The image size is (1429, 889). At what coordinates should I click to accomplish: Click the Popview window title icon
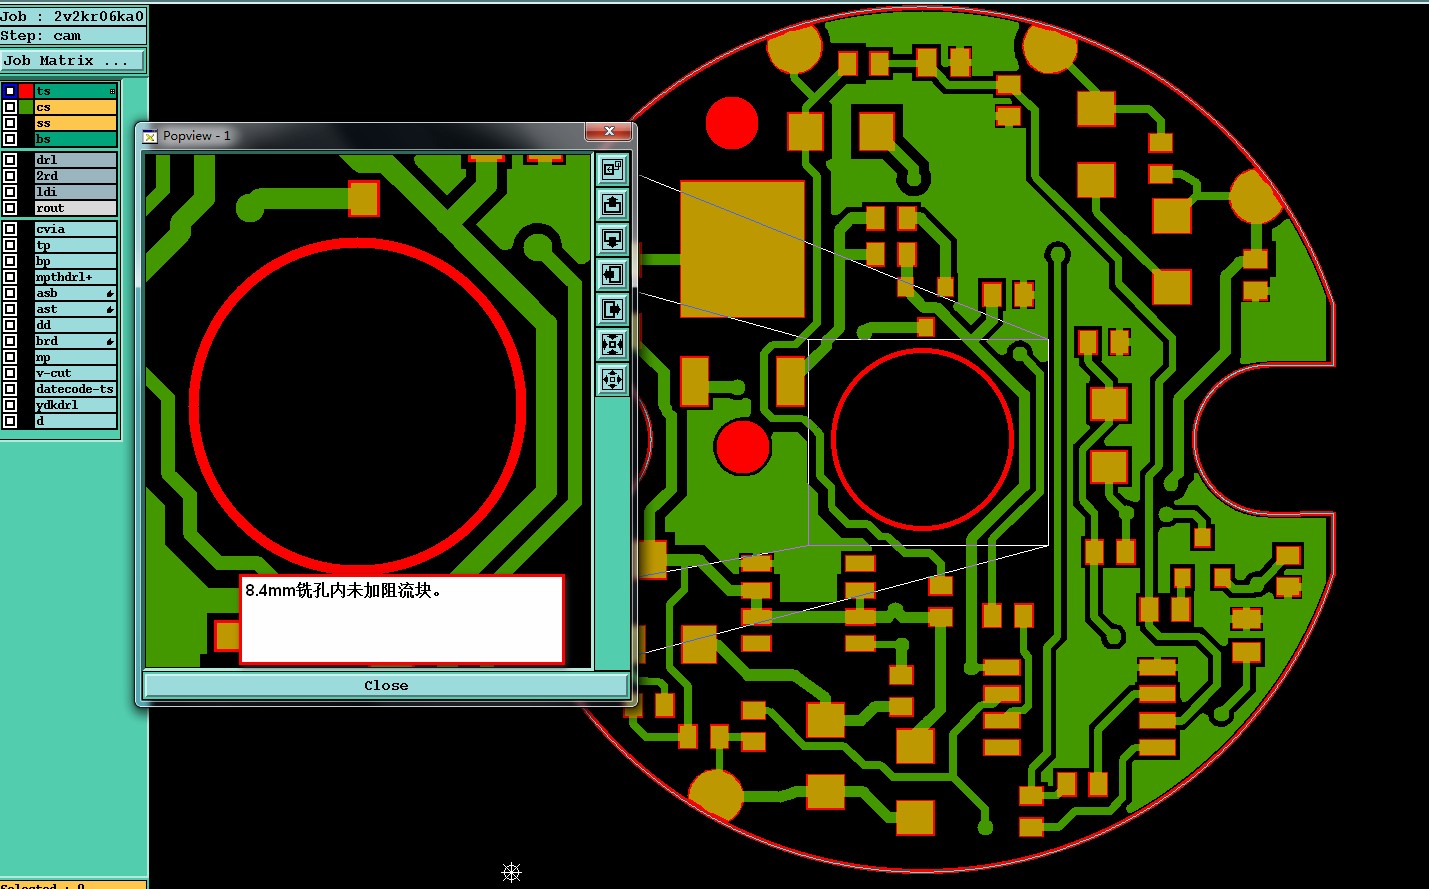tap(150, 136)
